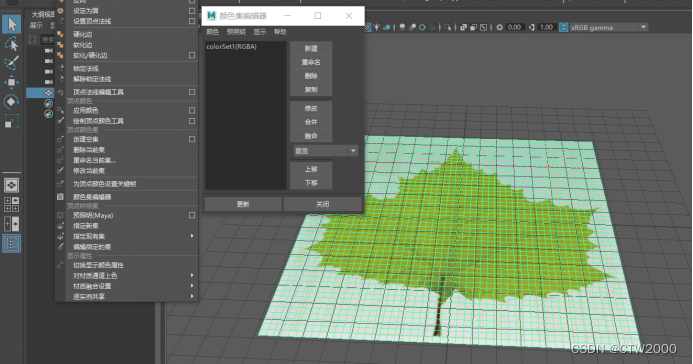Click the 合并 button
This screenshot has height=364, width=693.
pyautogui.click(x=311, y=122)
